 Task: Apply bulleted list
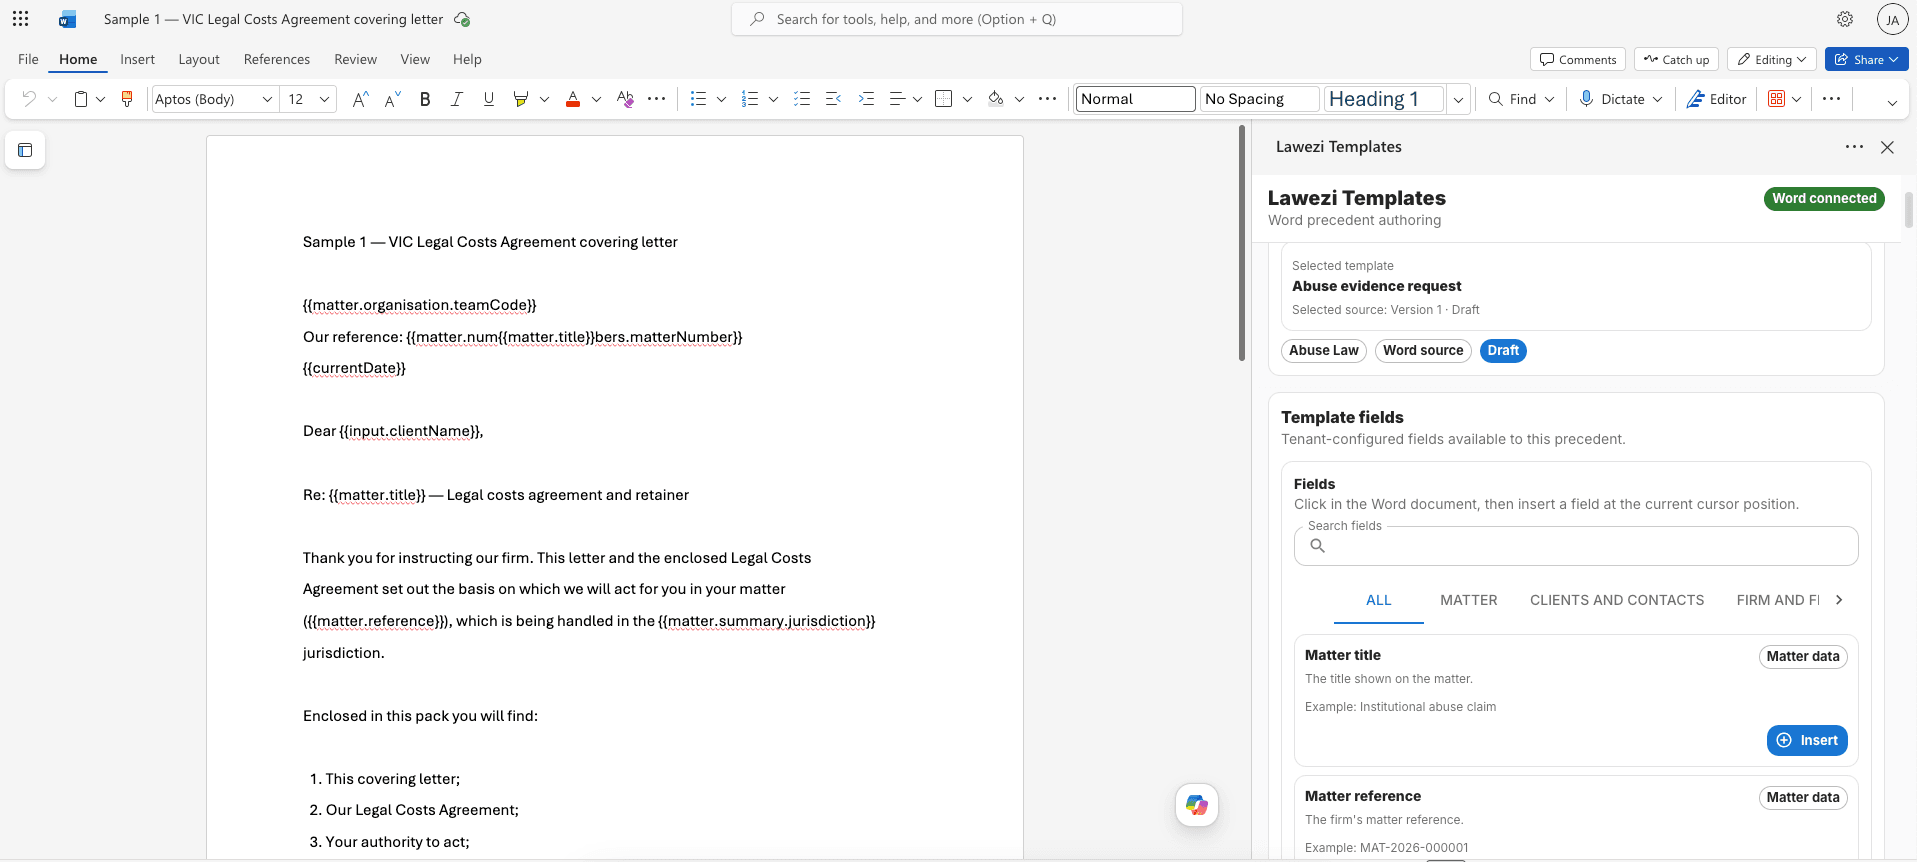(698, 99)
